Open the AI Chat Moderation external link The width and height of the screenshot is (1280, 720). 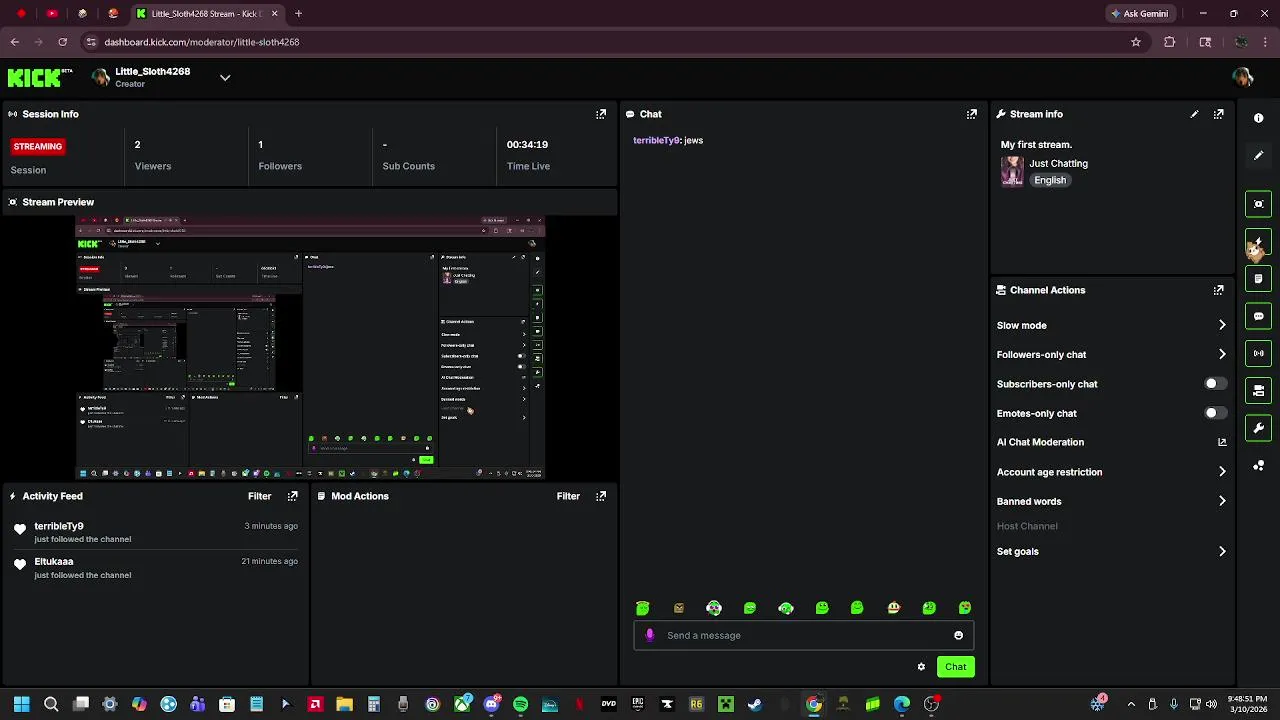pyautogui.click(x=1222, y=442)
